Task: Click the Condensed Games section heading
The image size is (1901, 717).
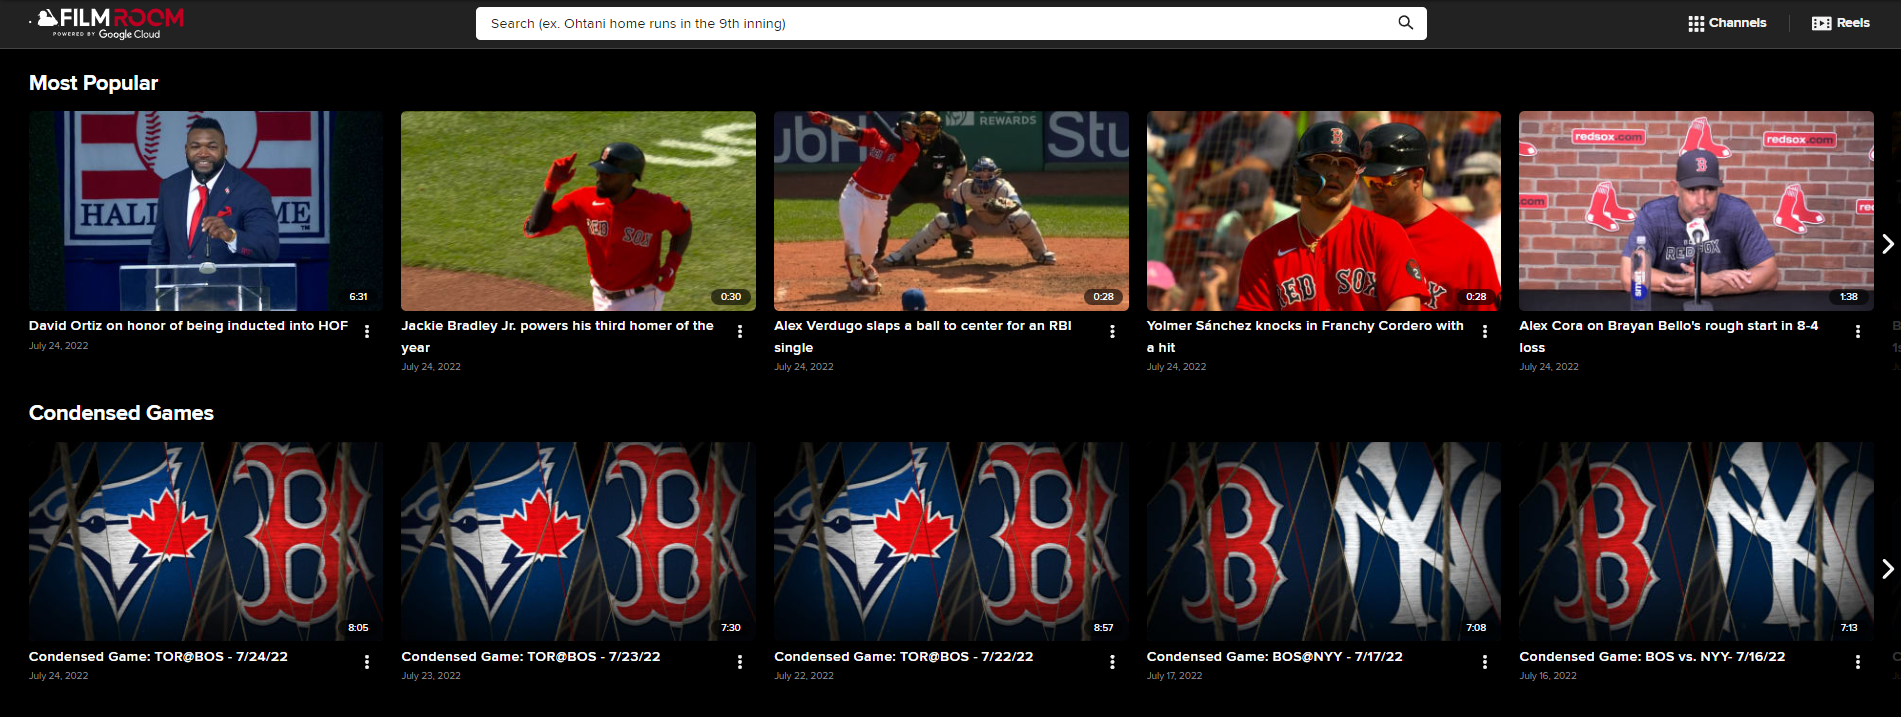Action: coord(121,413)
